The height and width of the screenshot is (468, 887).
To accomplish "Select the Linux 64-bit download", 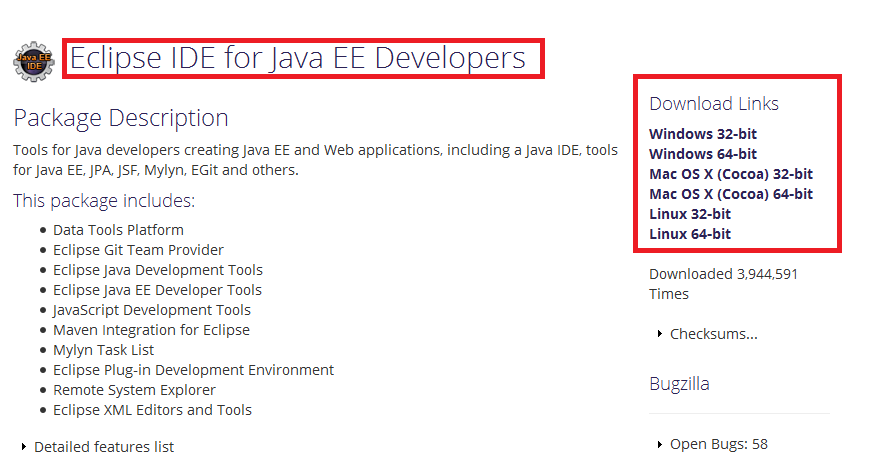I will coord(690,234).
